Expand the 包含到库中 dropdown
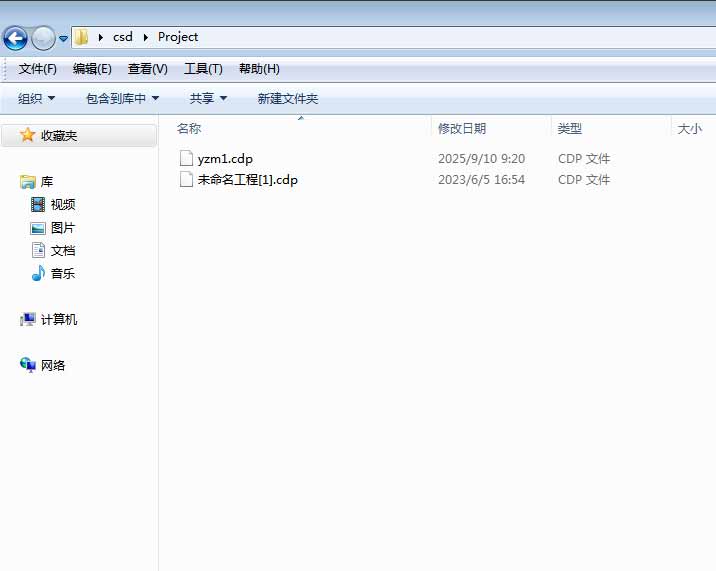 122,98
